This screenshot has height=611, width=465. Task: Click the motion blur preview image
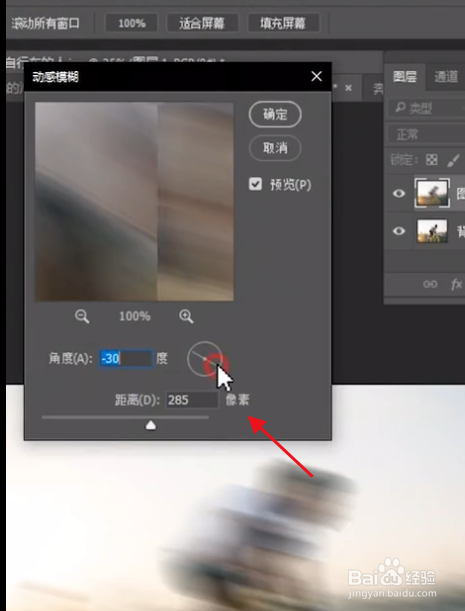pyautogui.click(x=134, y=202)
